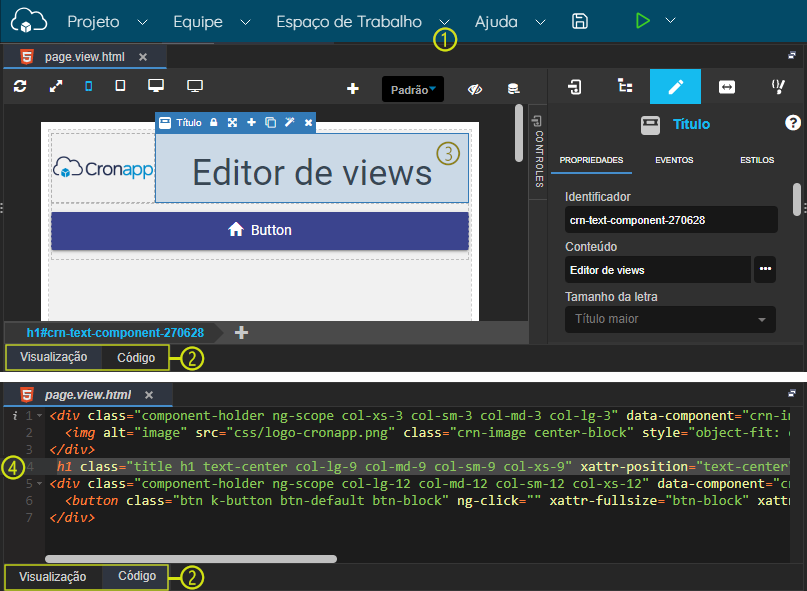Click the plus icon next to the breadcrumb
This screenshot has width=807, height=591.
click(x=241, y=333)
